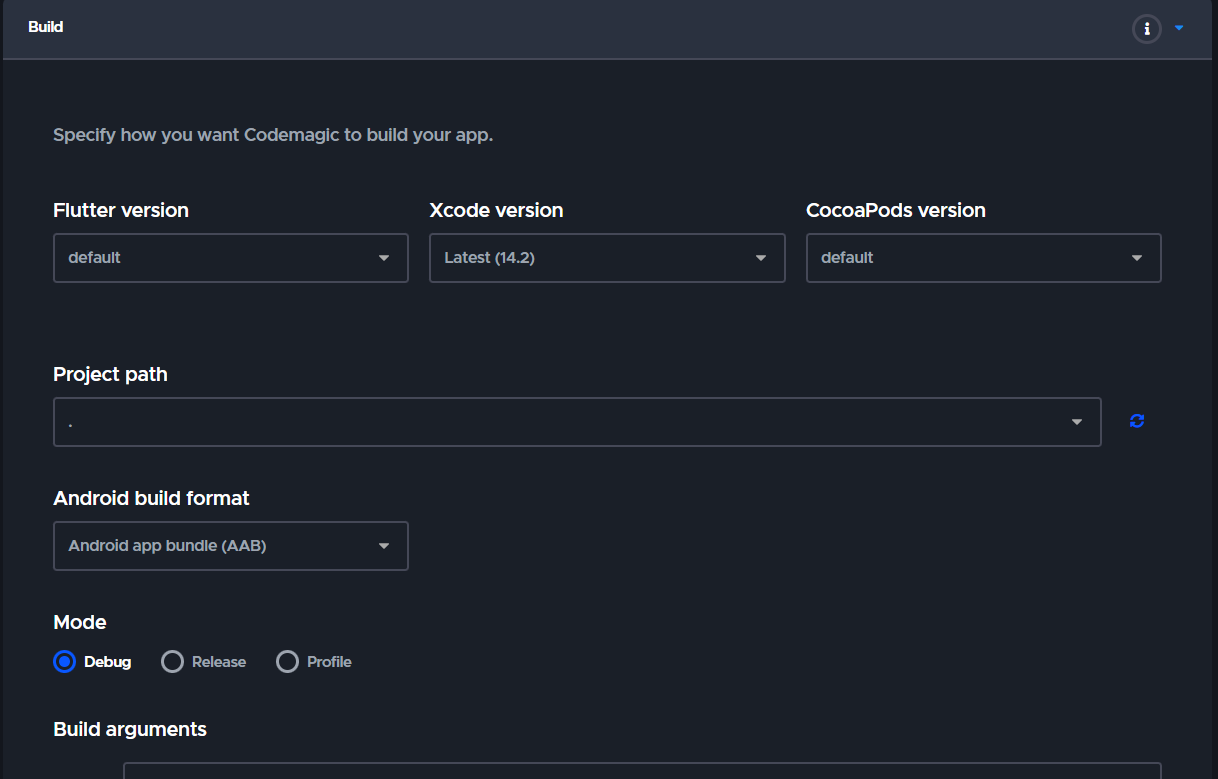Image resolution: width=1218 pixels, height=779 pixels.
Task: Click the Flutter version label
Action: 121,210
